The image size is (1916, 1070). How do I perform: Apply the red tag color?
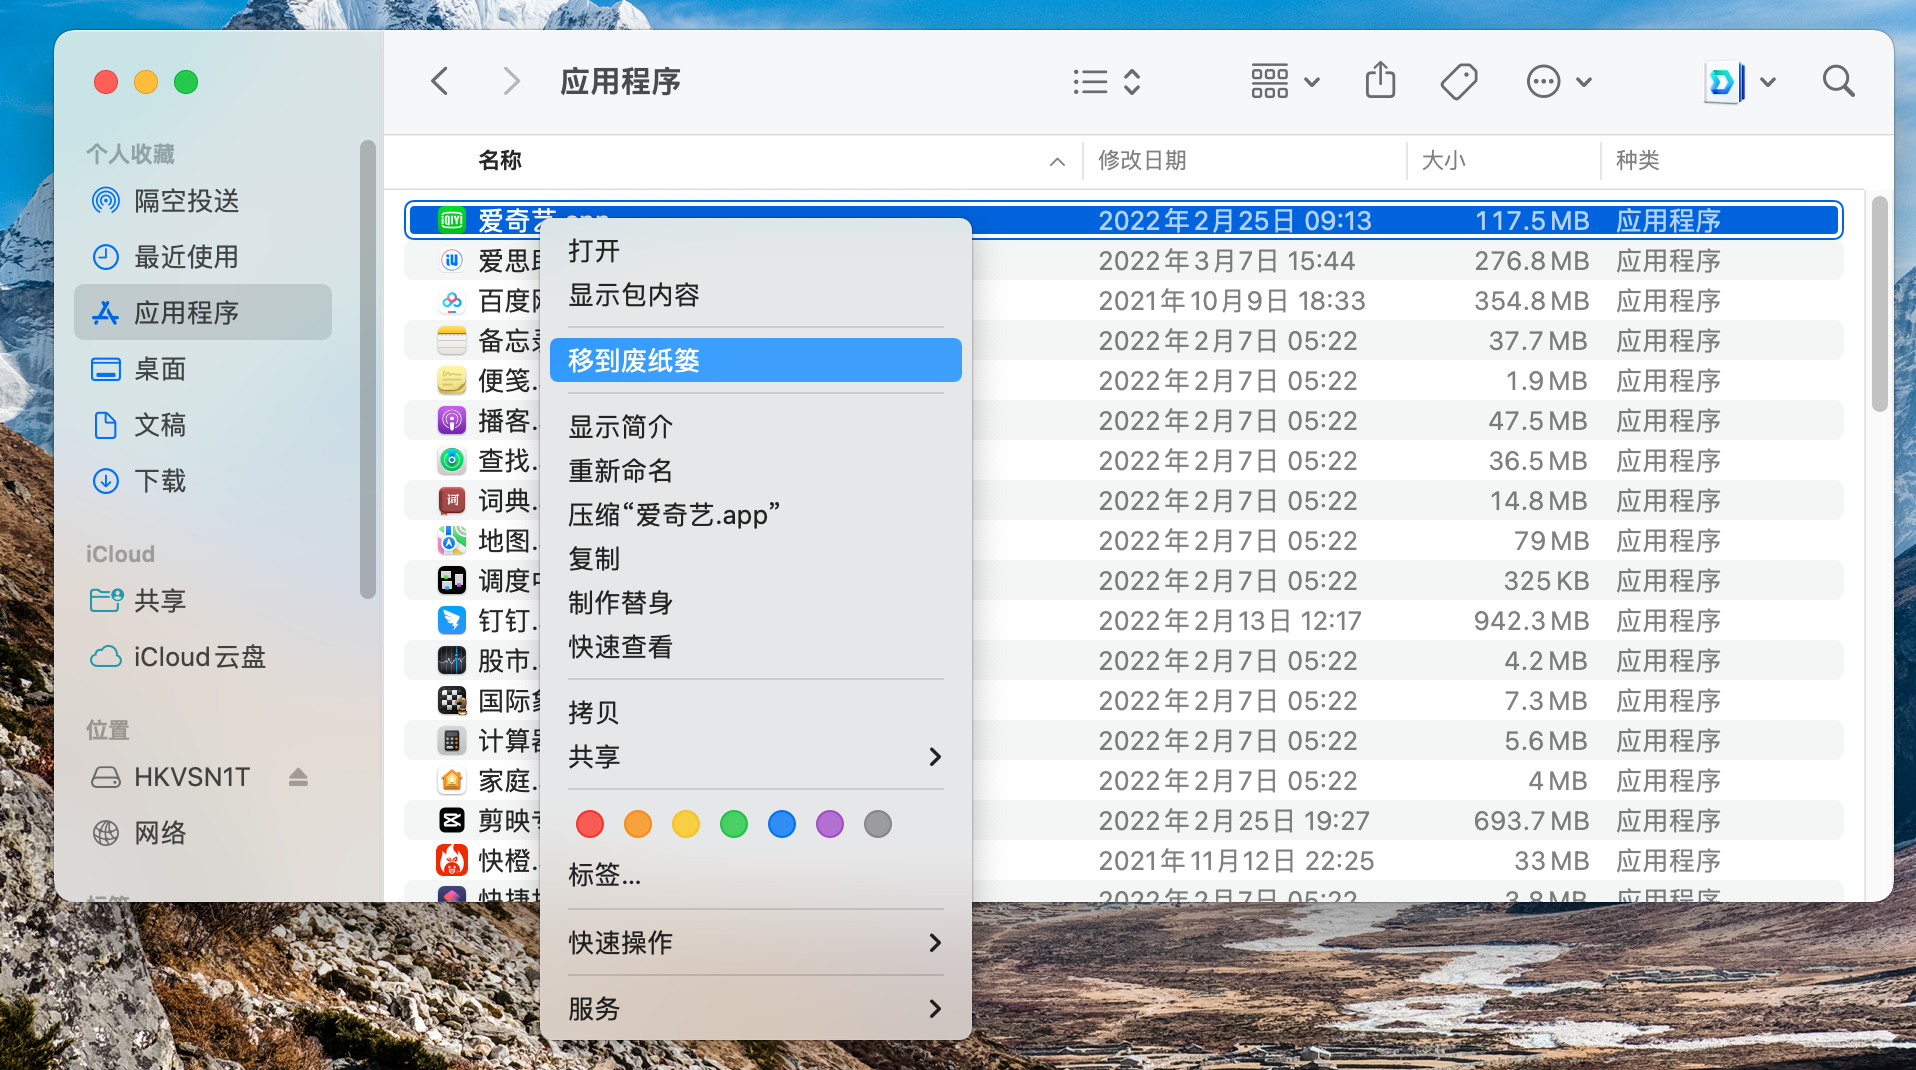click(x=590, y=824)
